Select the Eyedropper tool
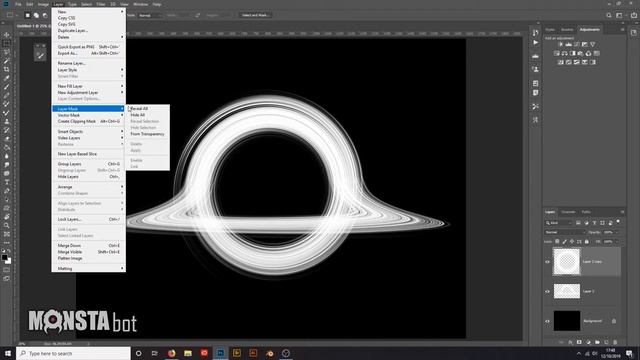 tap(7, 78)
